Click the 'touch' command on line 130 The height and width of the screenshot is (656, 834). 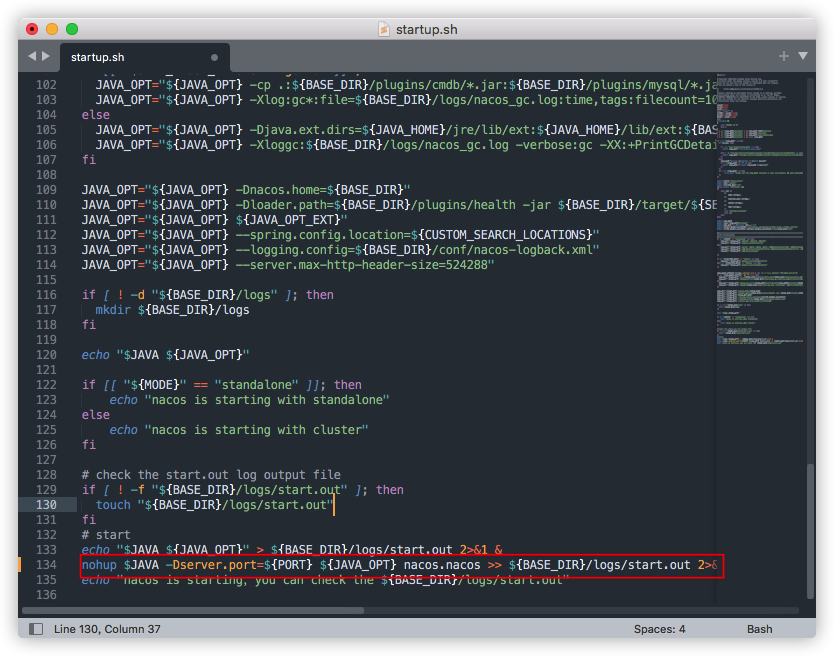[x=113, y=504]
